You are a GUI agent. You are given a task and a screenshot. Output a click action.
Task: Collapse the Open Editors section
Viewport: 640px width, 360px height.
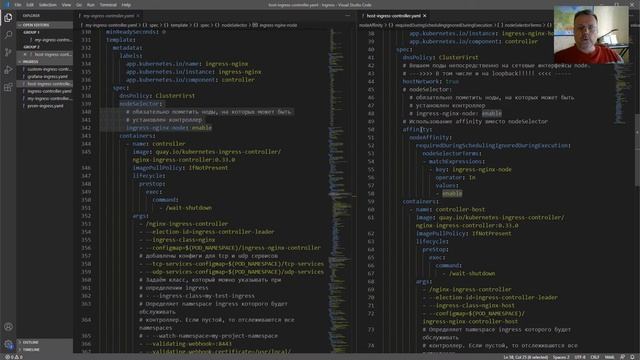pos(44,25)
